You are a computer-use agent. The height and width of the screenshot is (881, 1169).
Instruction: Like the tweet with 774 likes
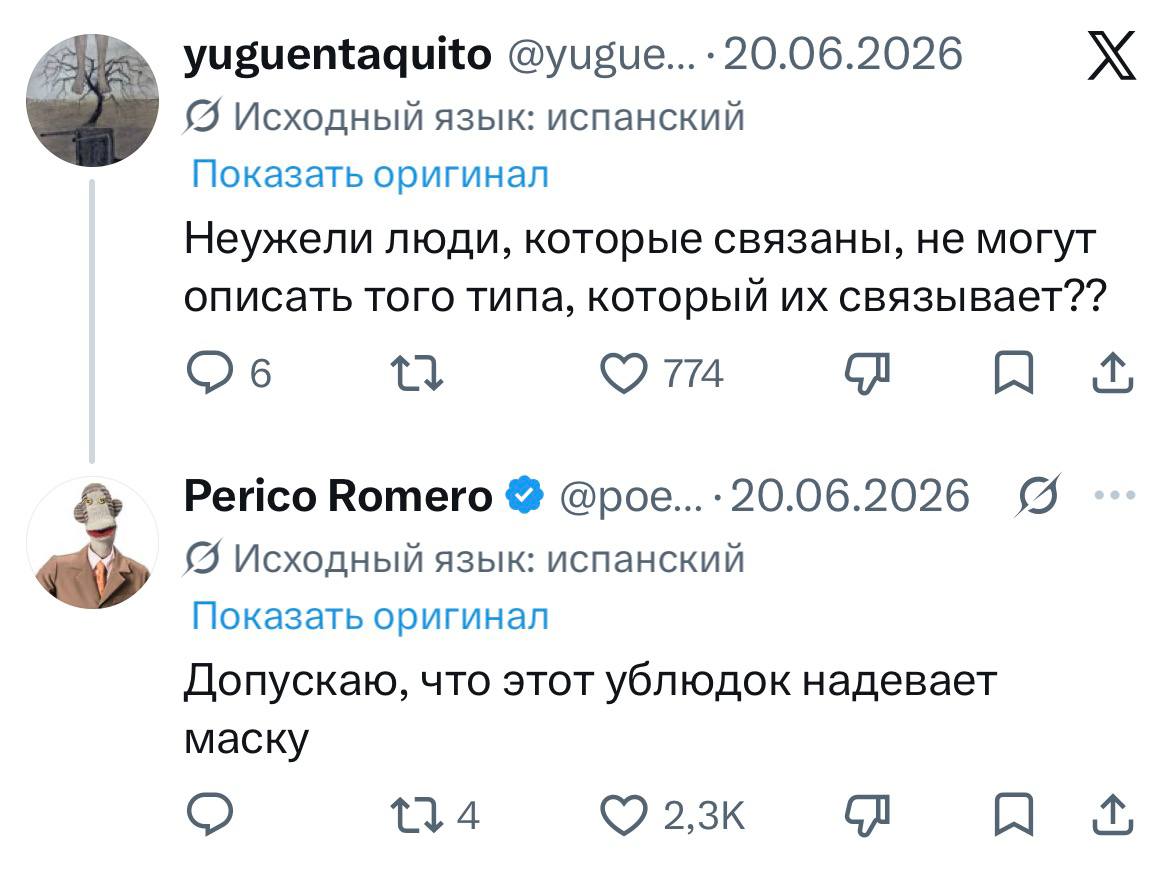pyautogui.click(x=662, y=373)
